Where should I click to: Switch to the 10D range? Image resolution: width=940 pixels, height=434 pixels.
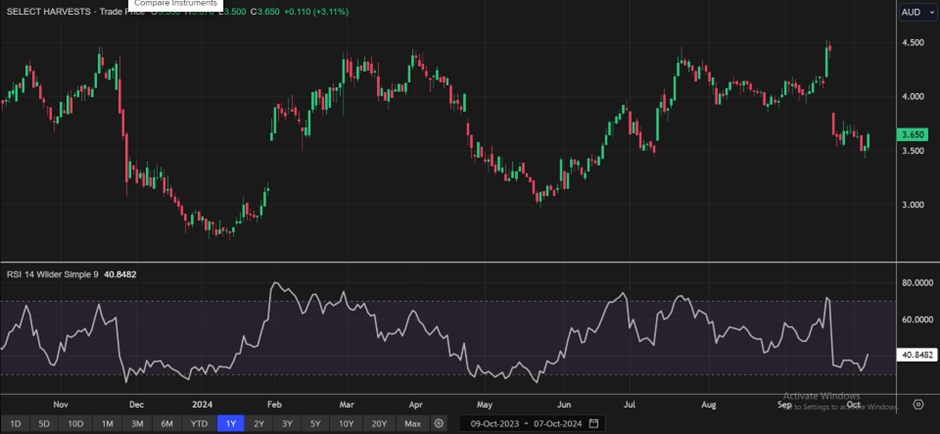75,423
